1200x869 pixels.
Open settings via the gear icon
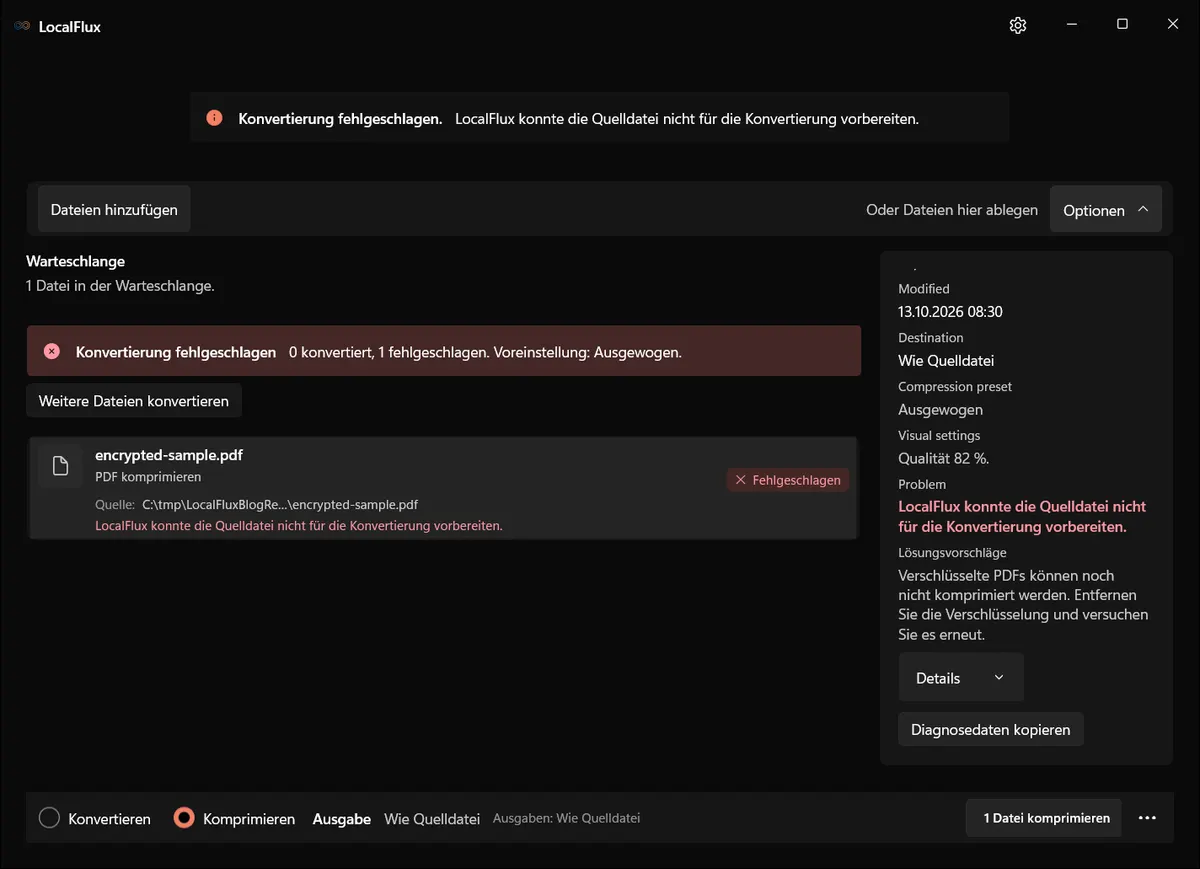[1018, 26]
